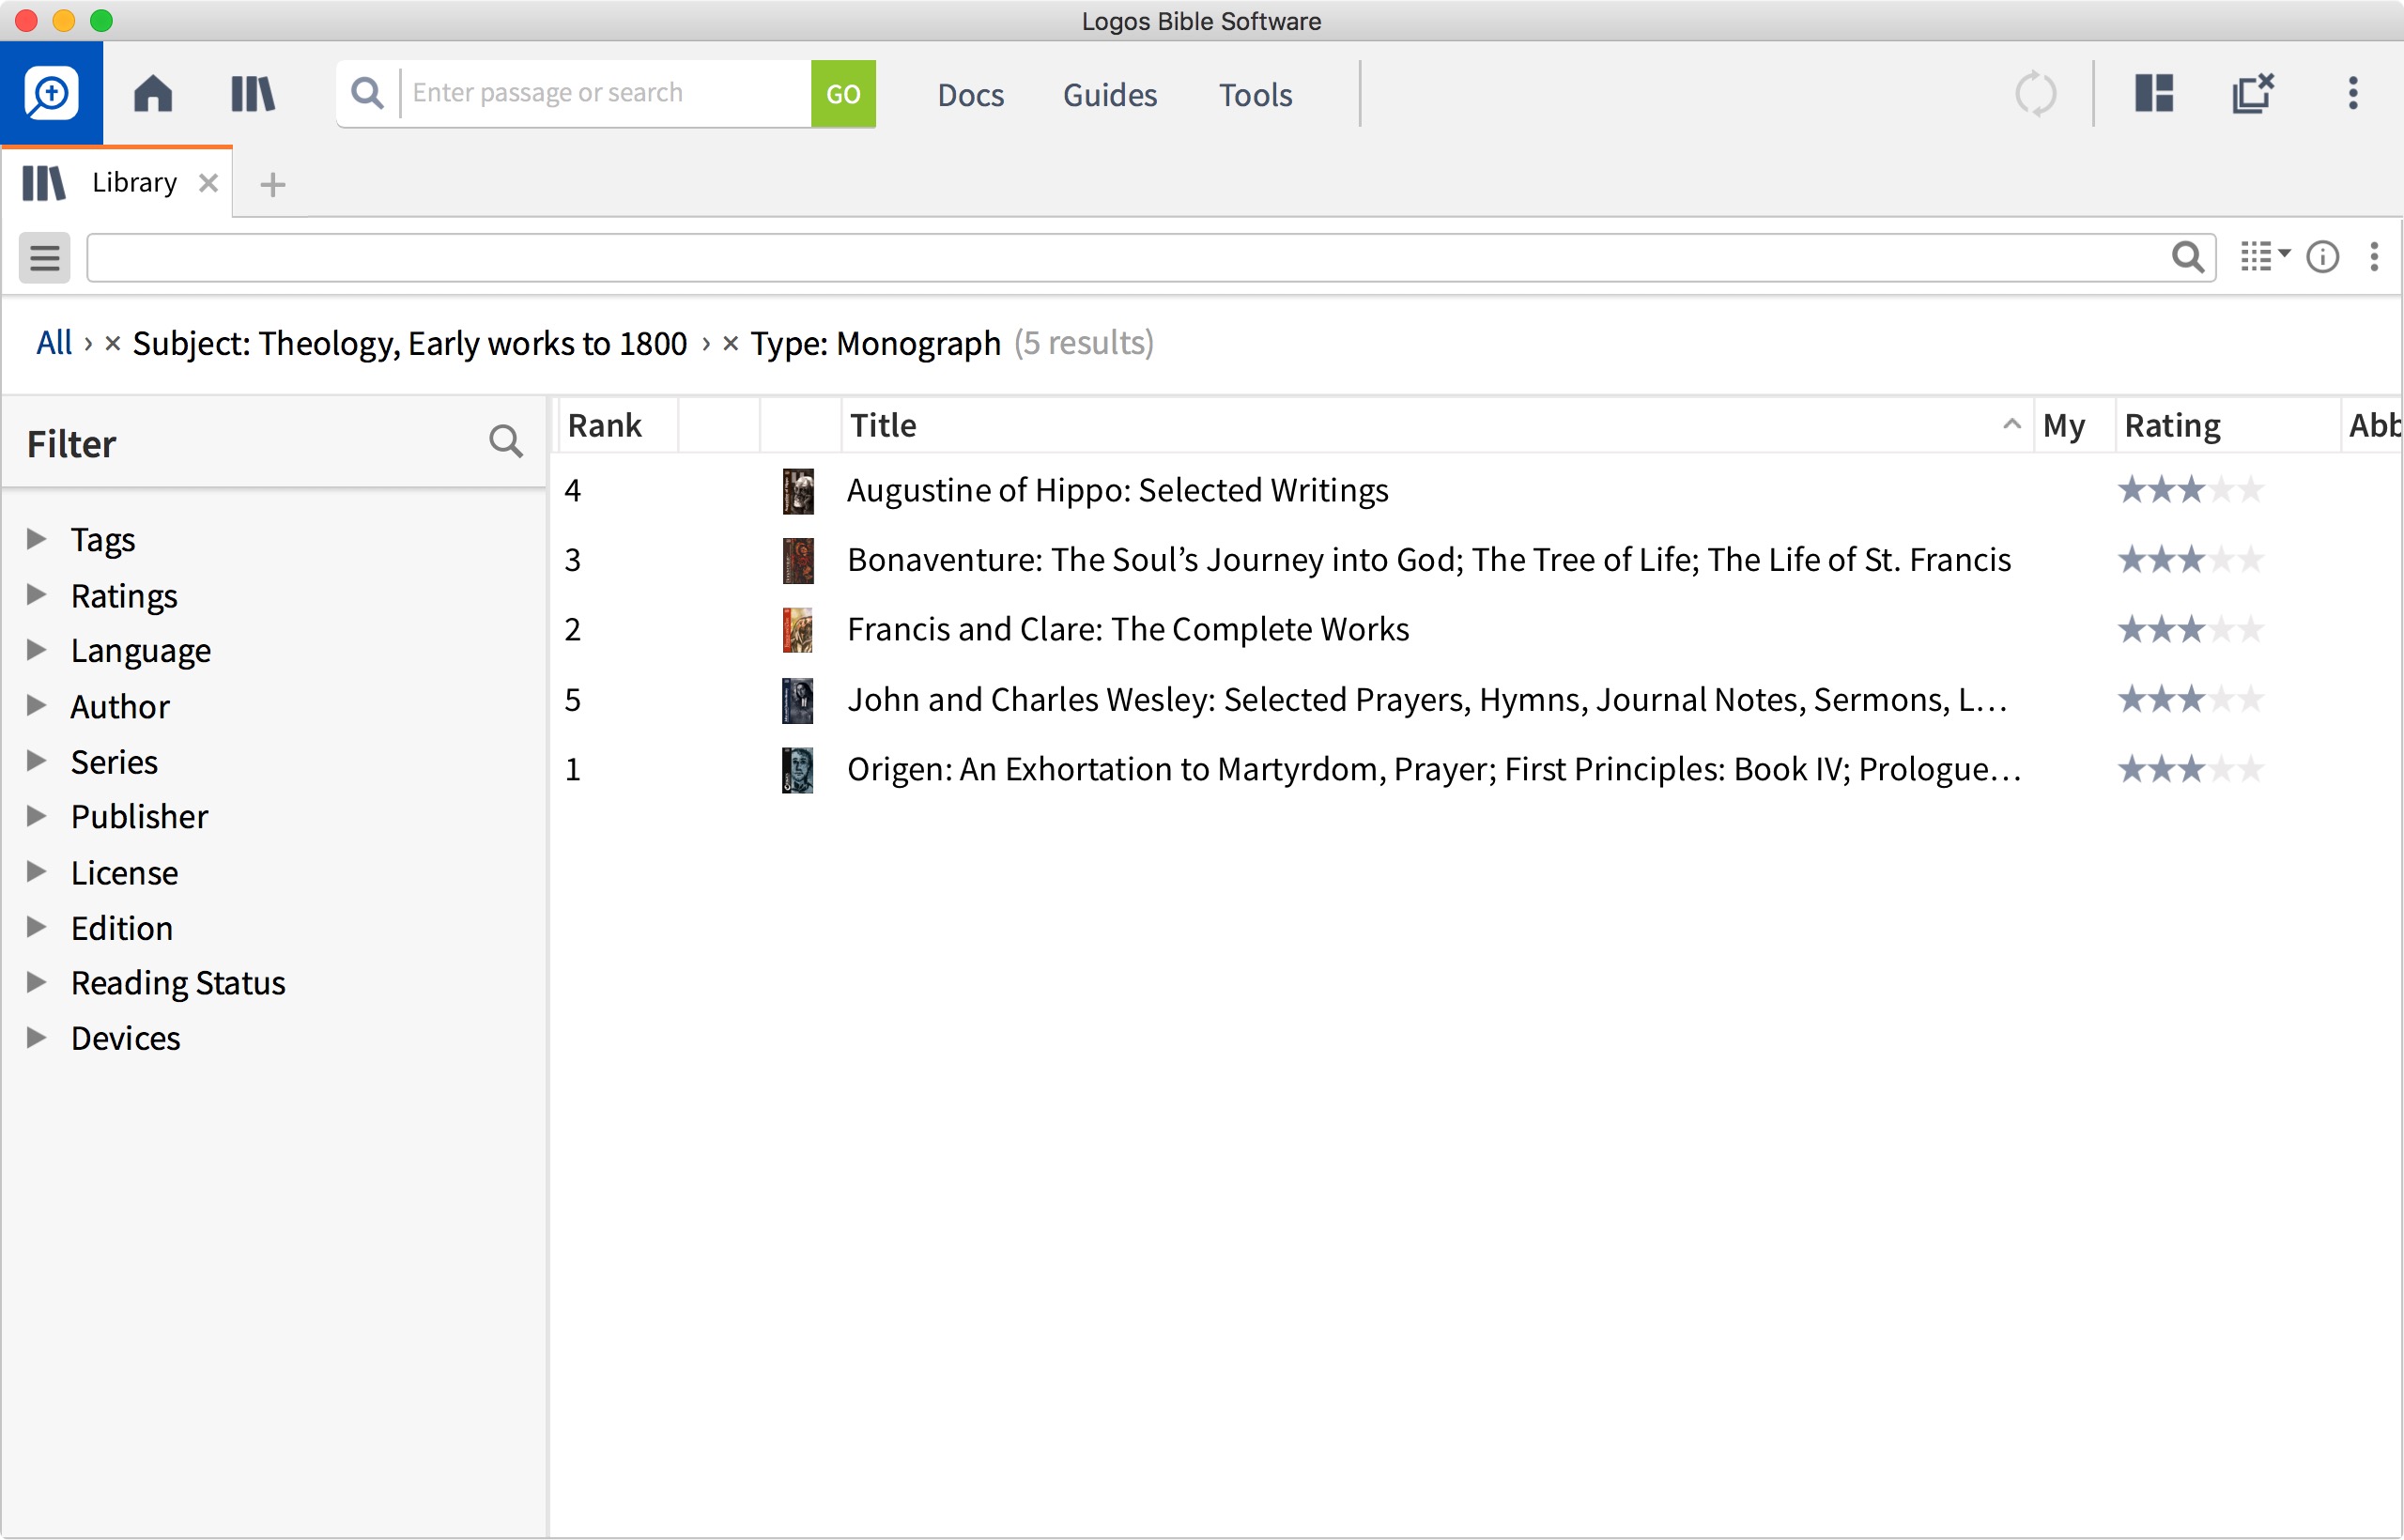Click the All breadcrumb link
This screenshot has width=2404, height=1540.
pos(54,343)
